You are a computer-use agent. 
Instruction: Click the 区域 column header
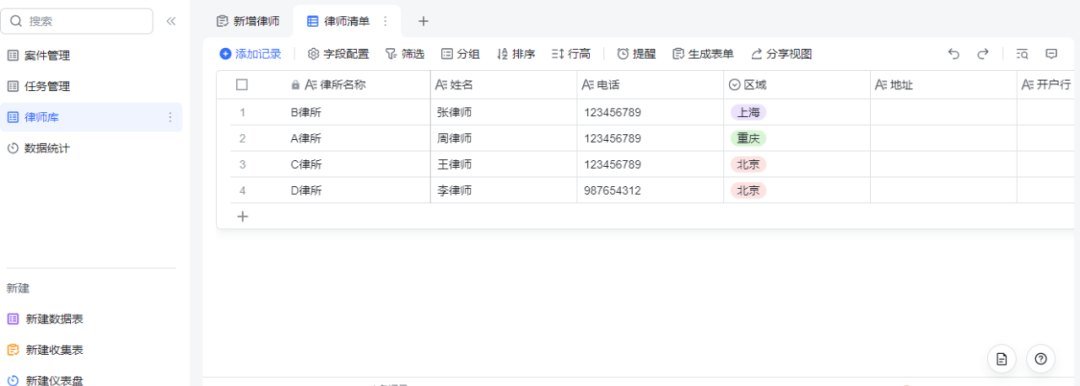point(797,85)
